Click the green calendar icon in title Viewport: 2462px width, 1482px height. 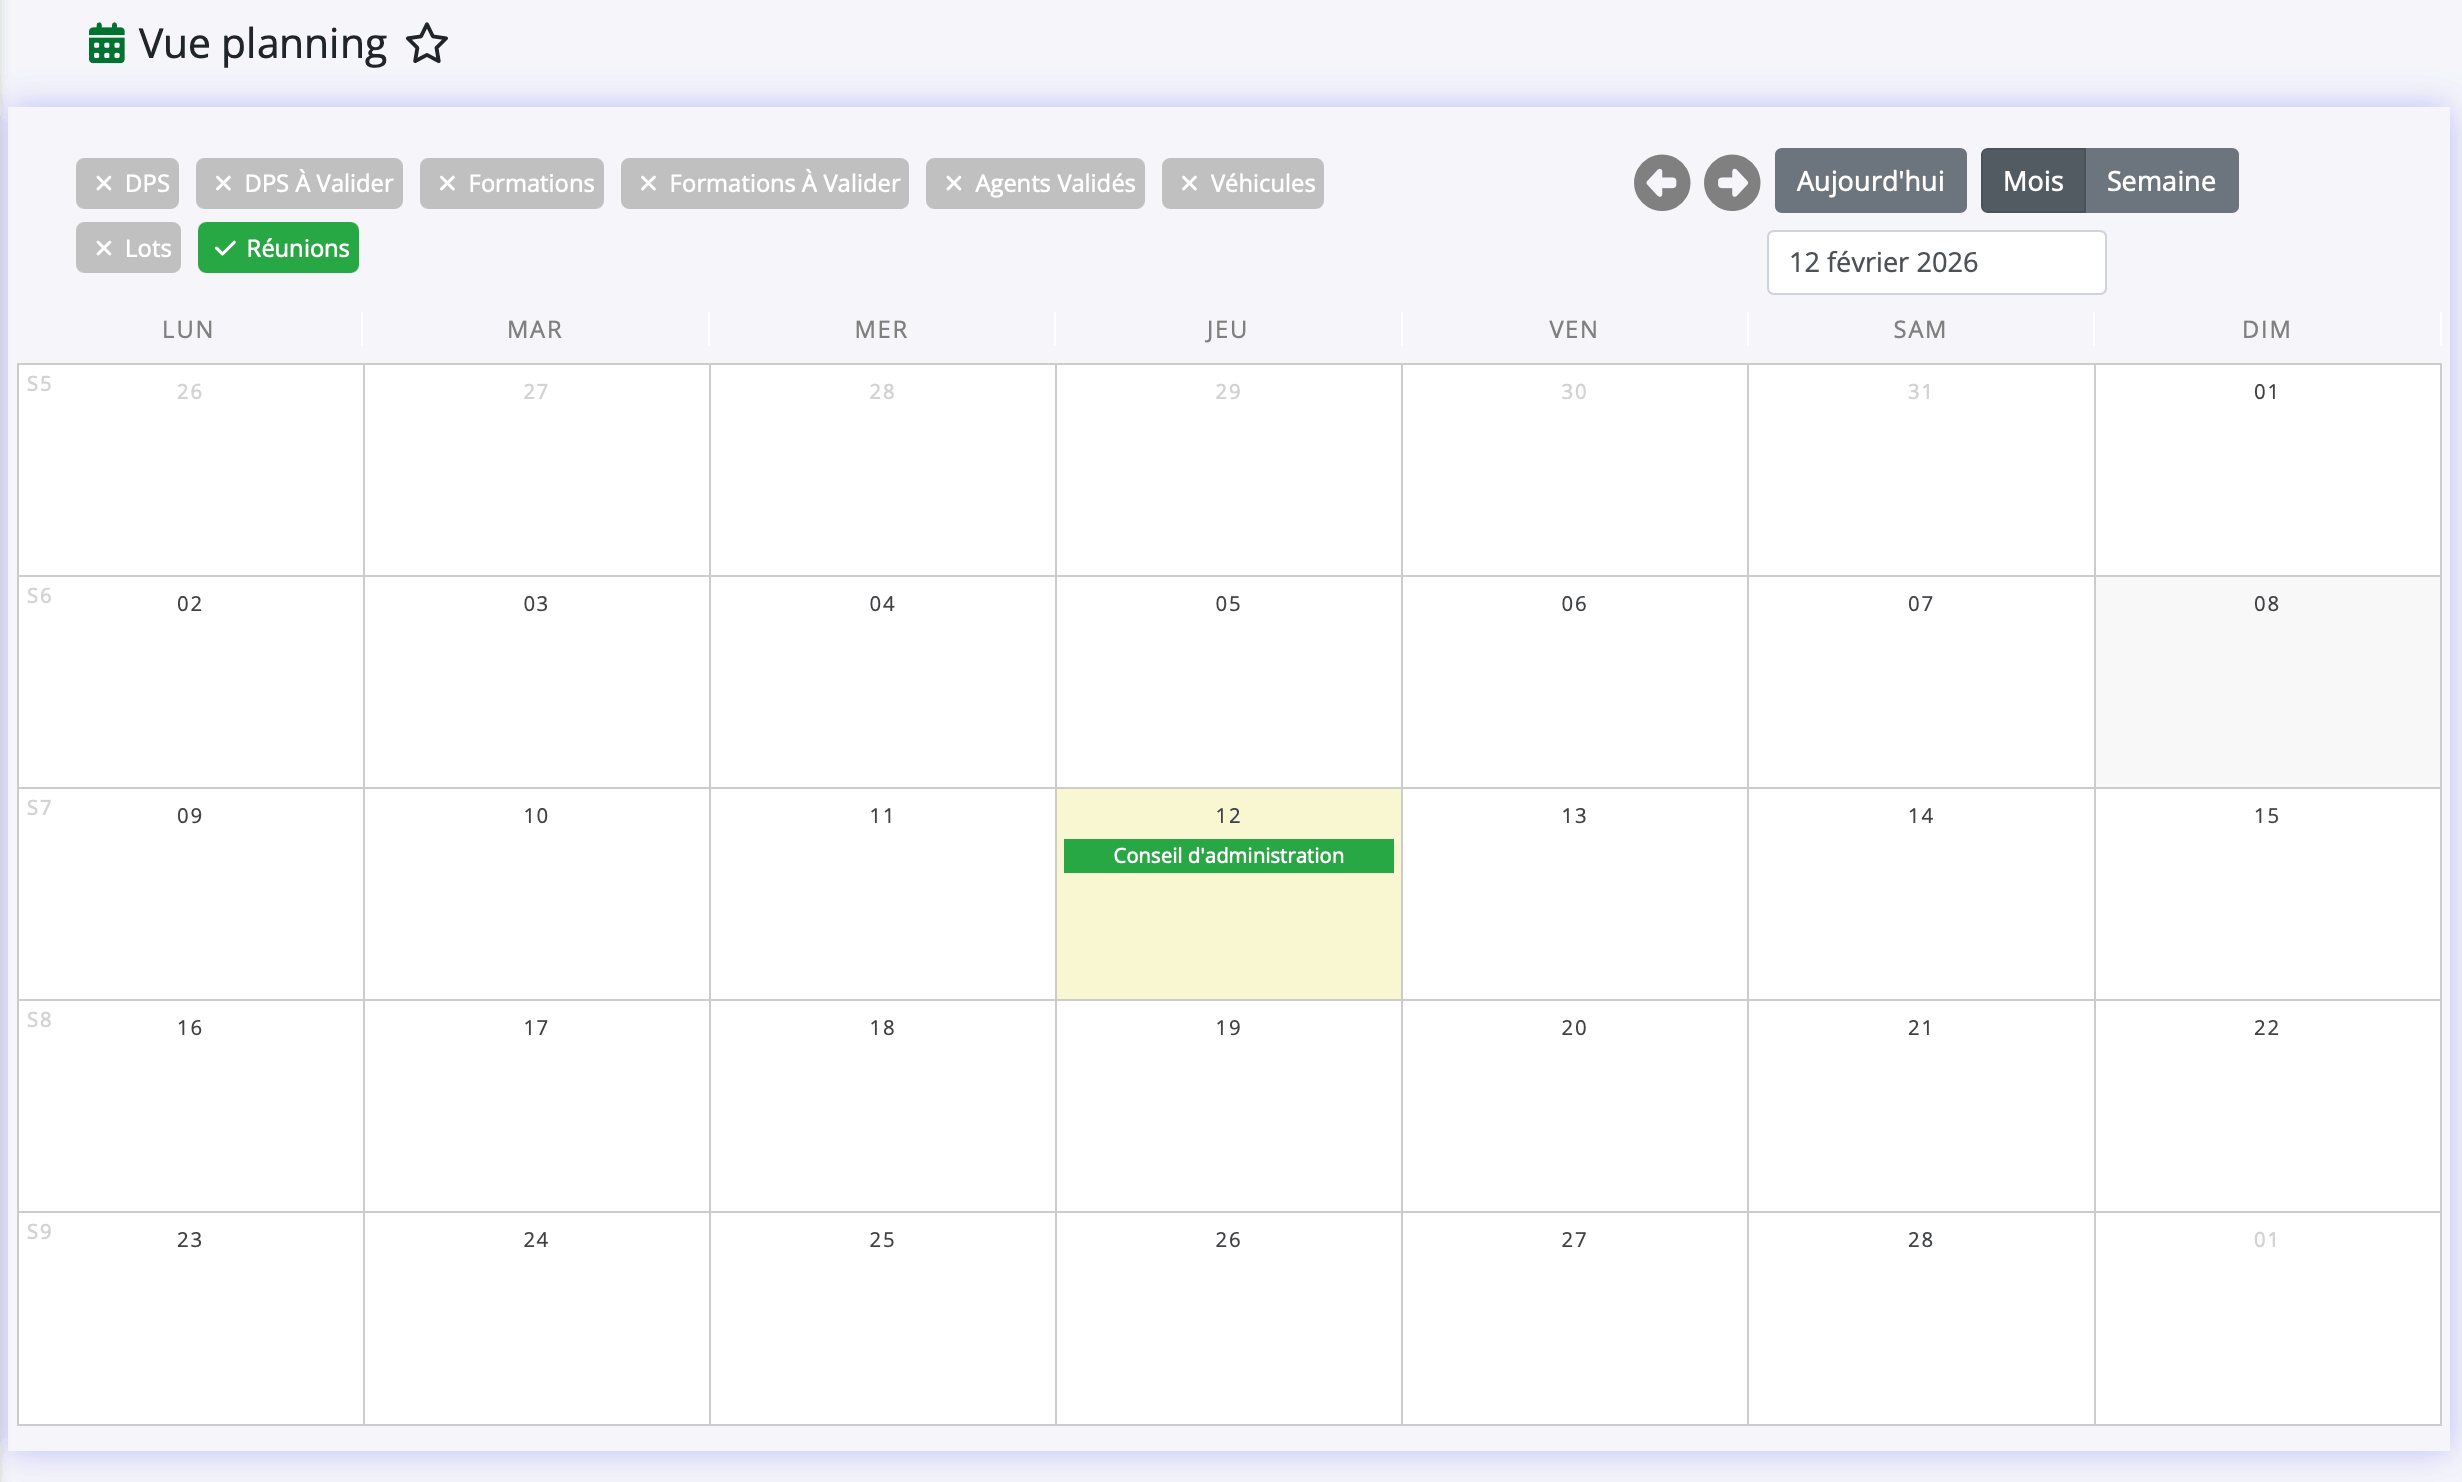point(106,44)
